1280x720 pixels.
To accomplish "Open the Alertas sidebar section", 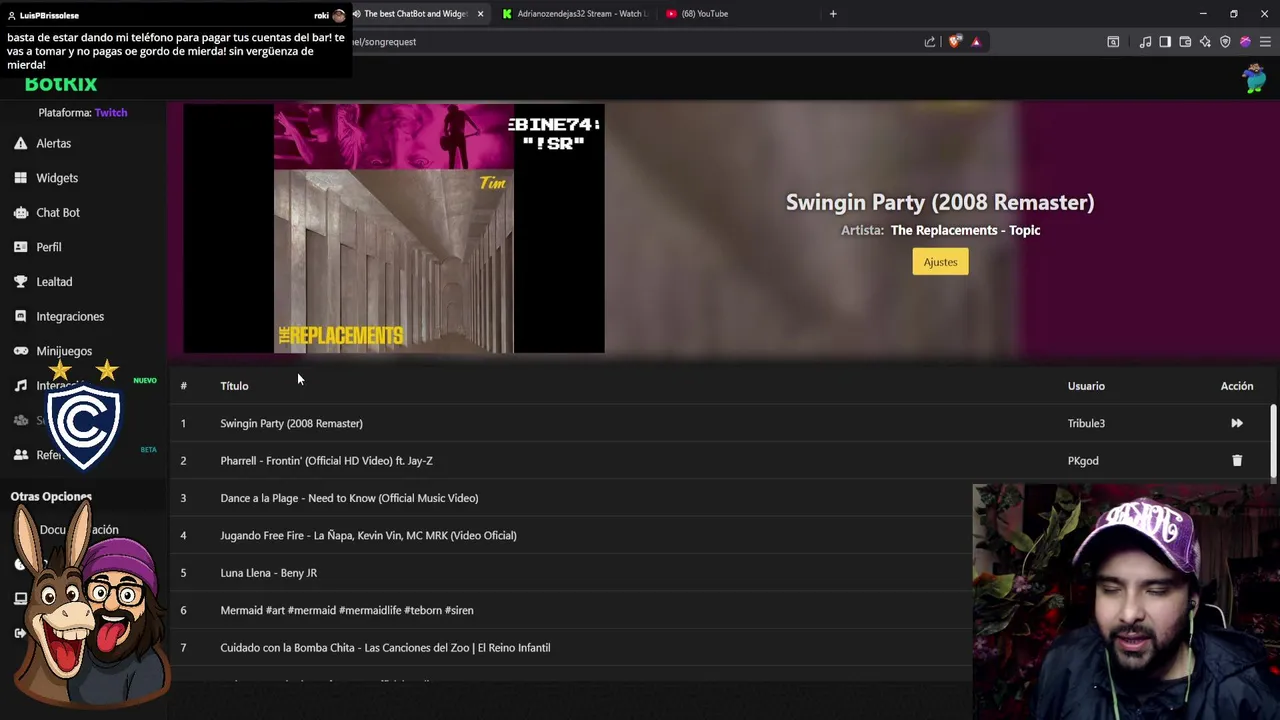I will click(x=53, y=143).
